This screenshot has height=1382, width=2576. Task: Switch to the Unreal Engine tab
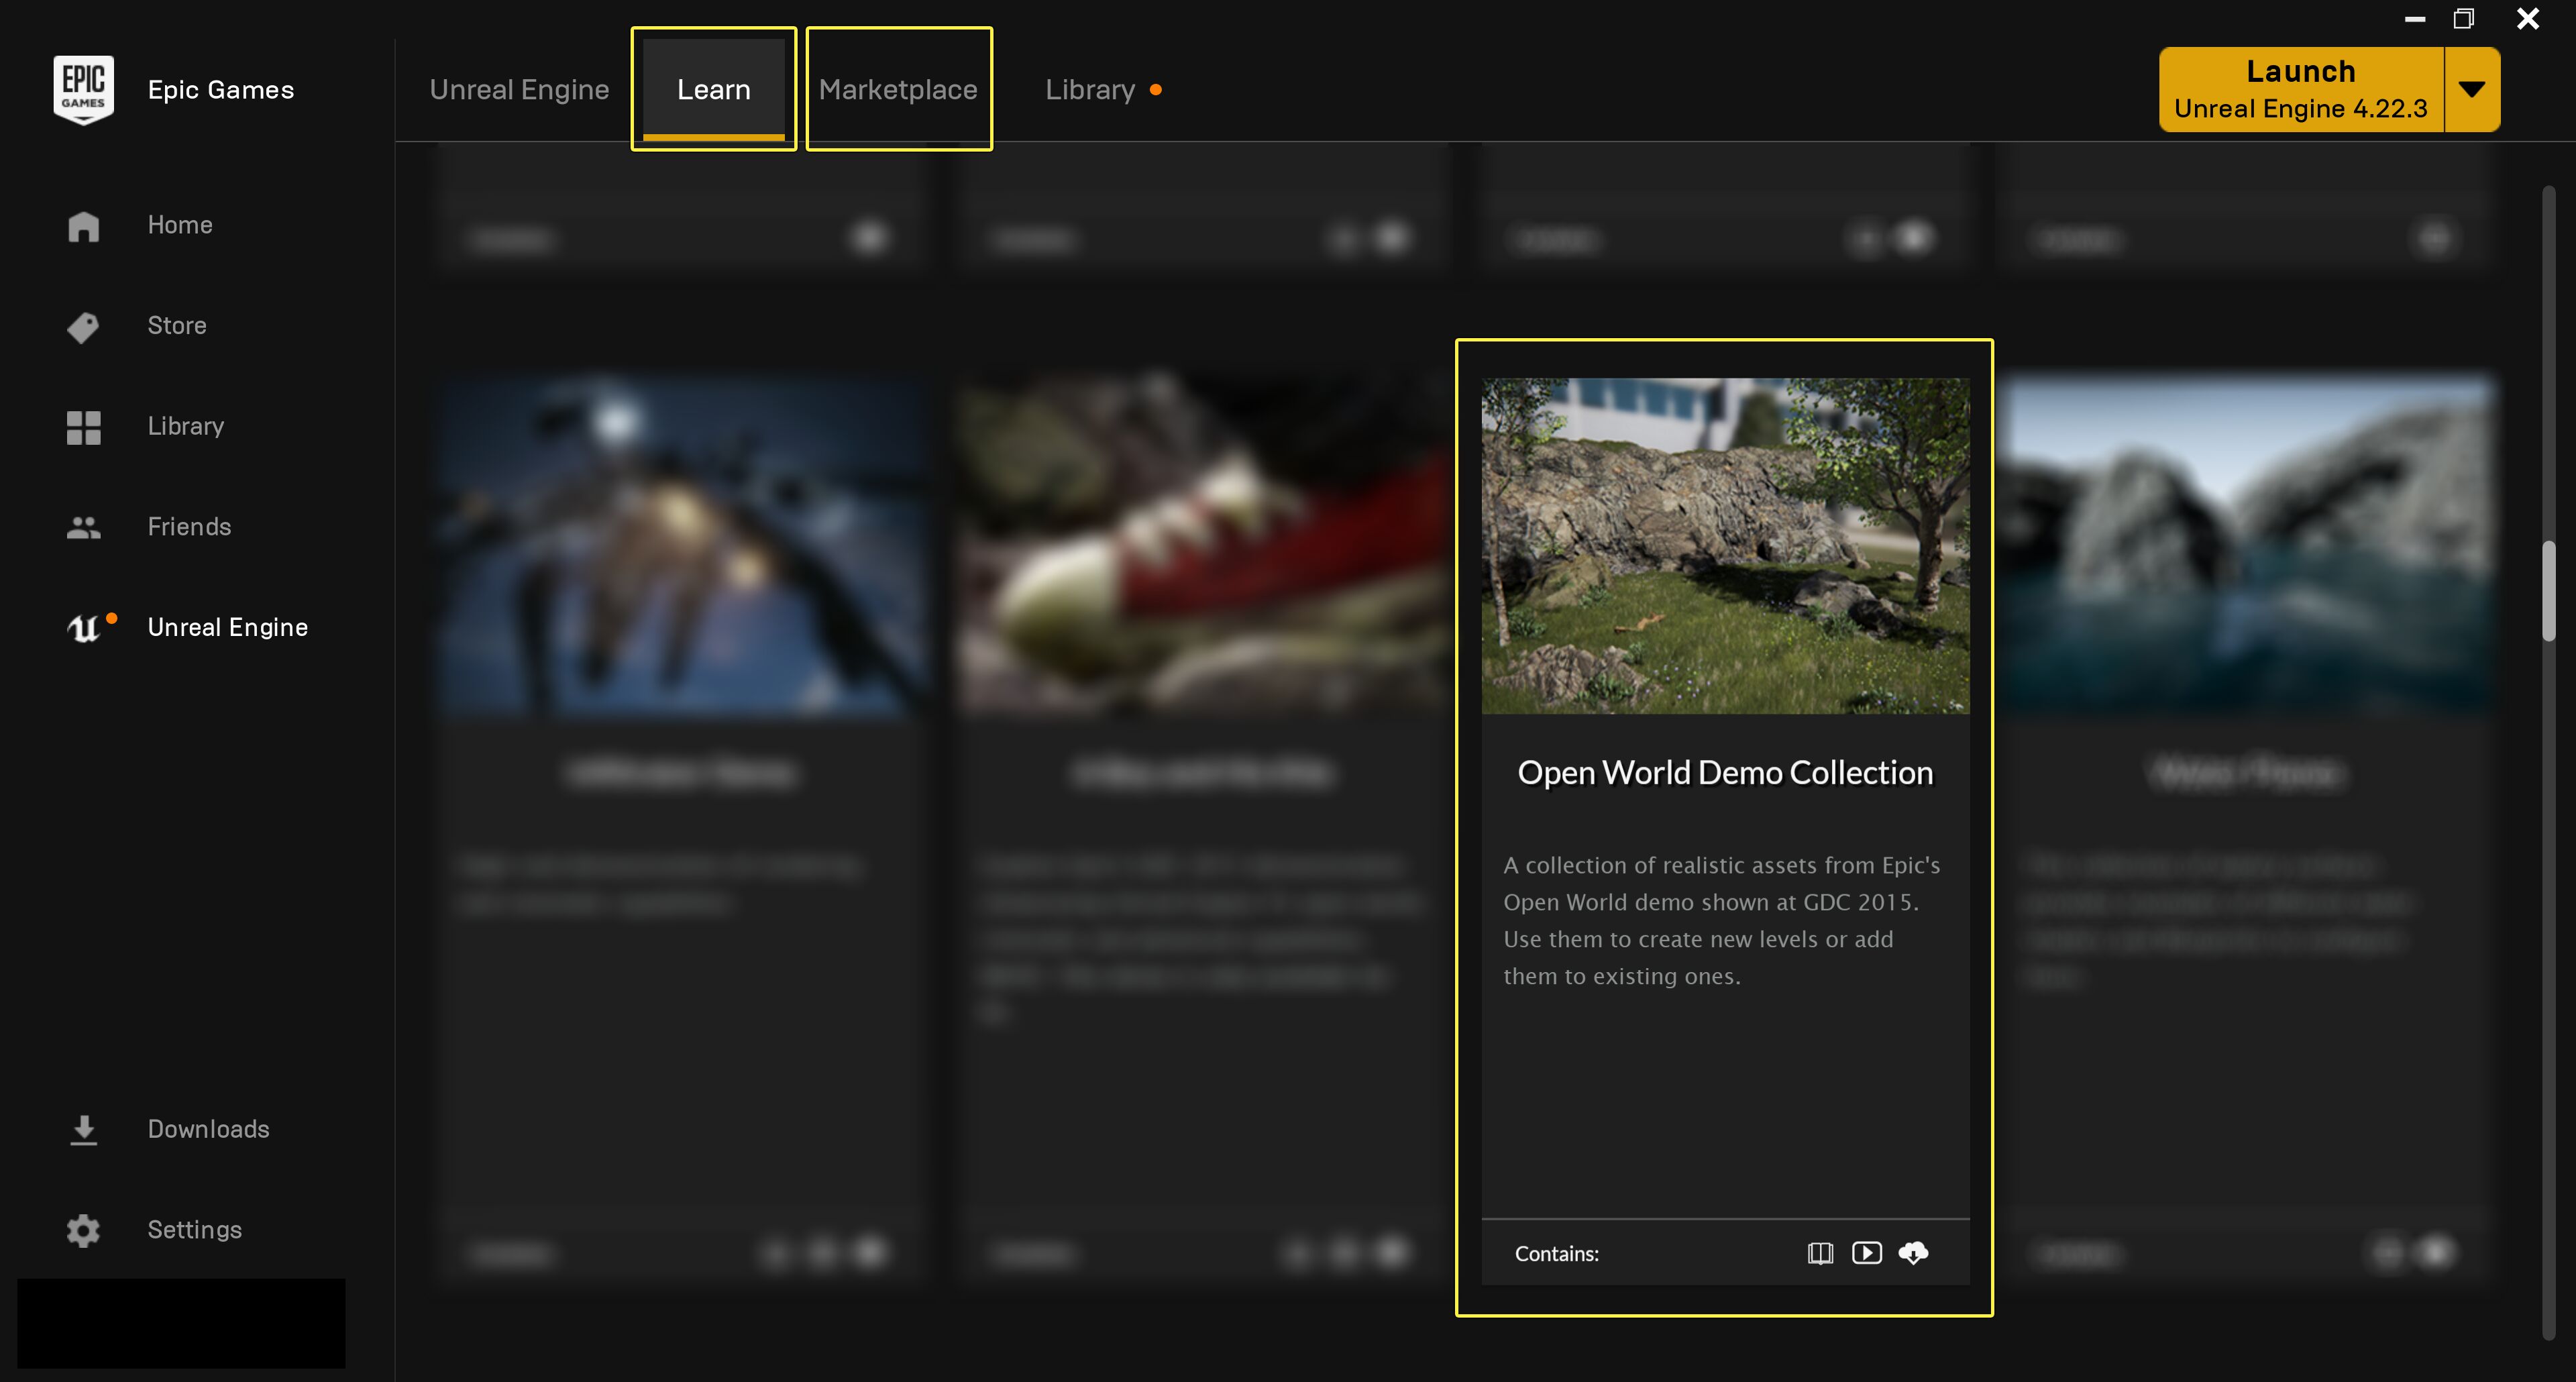pos(519,89)
